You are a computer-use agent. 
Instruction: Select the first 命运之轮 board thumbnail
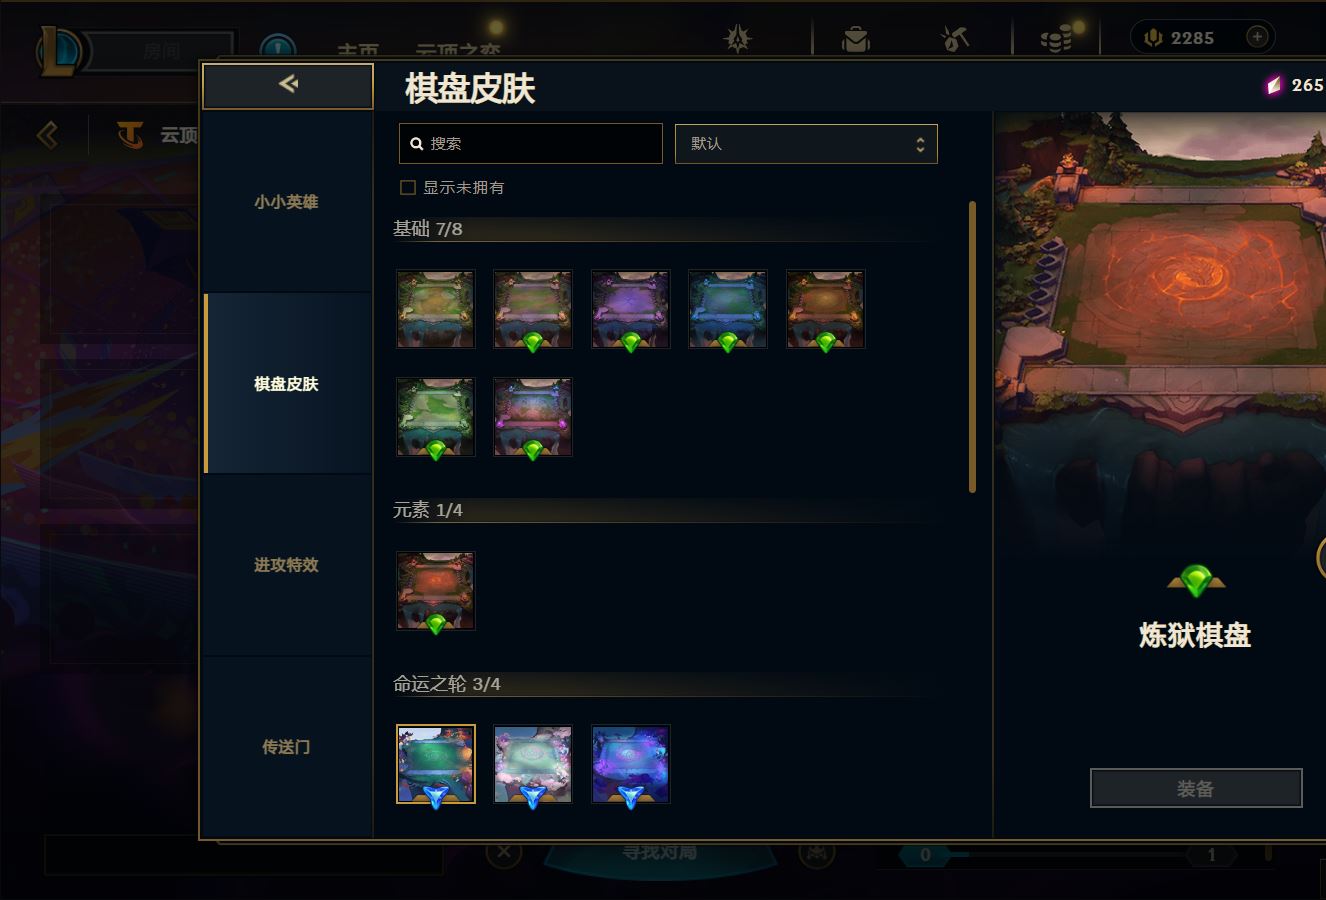click(x=436, y=764)
